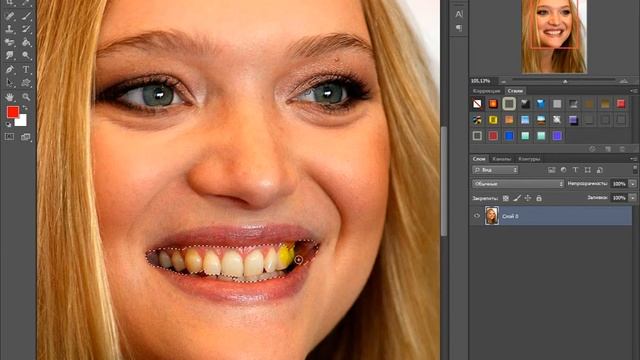Lock all layer attributes
The width and height of the screenshot is (640, 360).
pos(539,198)
